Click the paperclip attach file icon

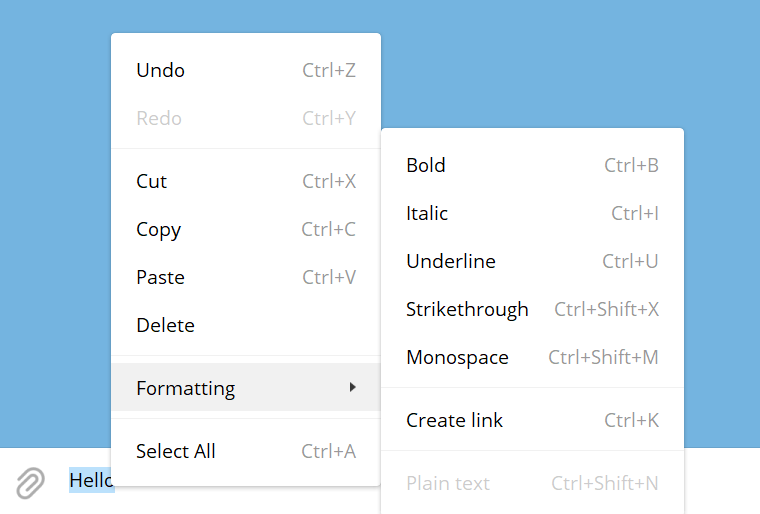(31, 483)
